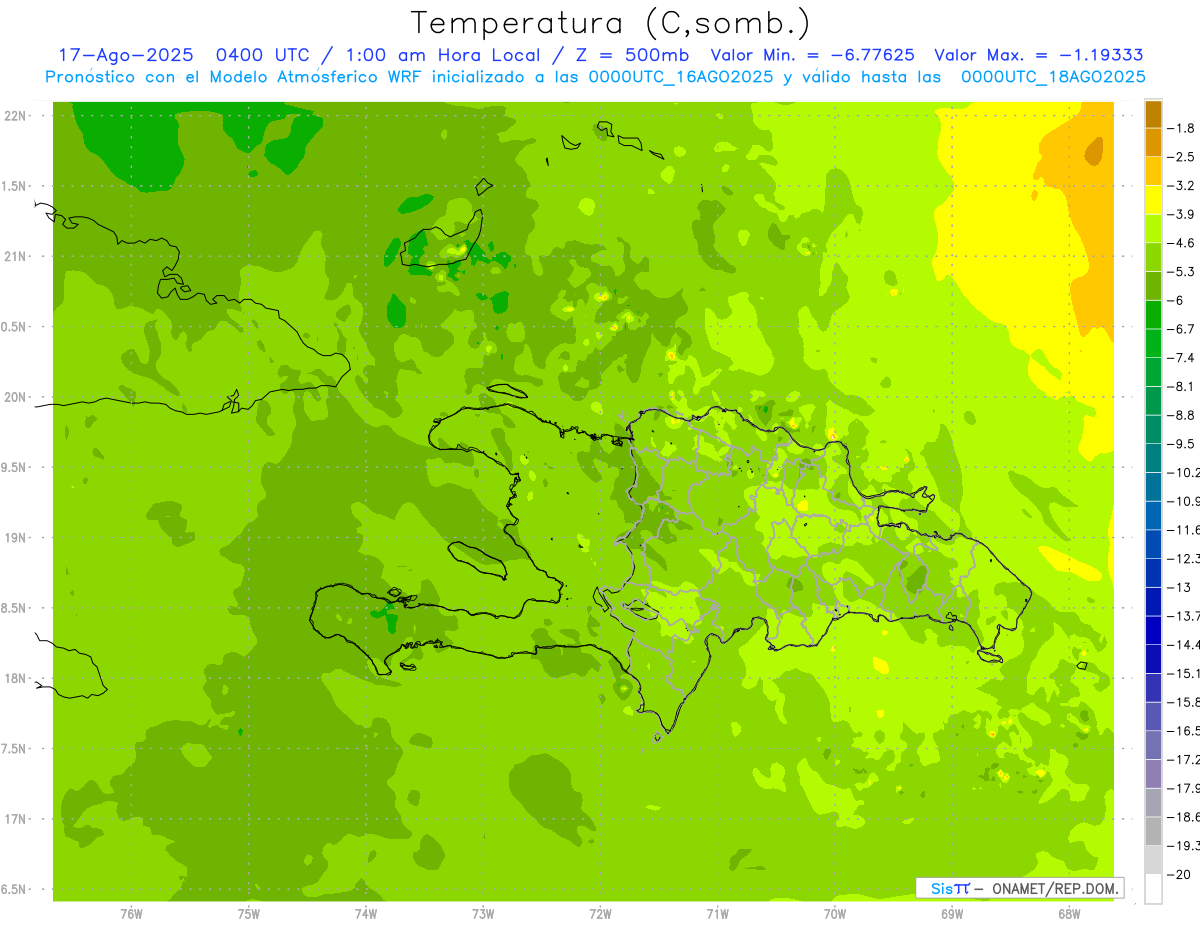
Task: Click the 18N latitude label
Action: (17, 678)
